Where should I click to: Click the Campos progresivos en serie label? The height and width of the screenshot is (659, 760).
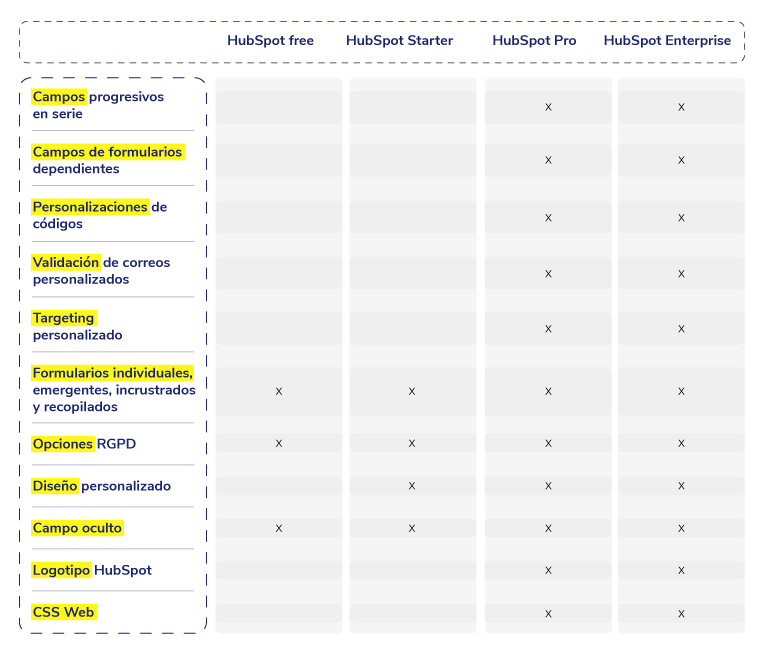tap(98, 106)
